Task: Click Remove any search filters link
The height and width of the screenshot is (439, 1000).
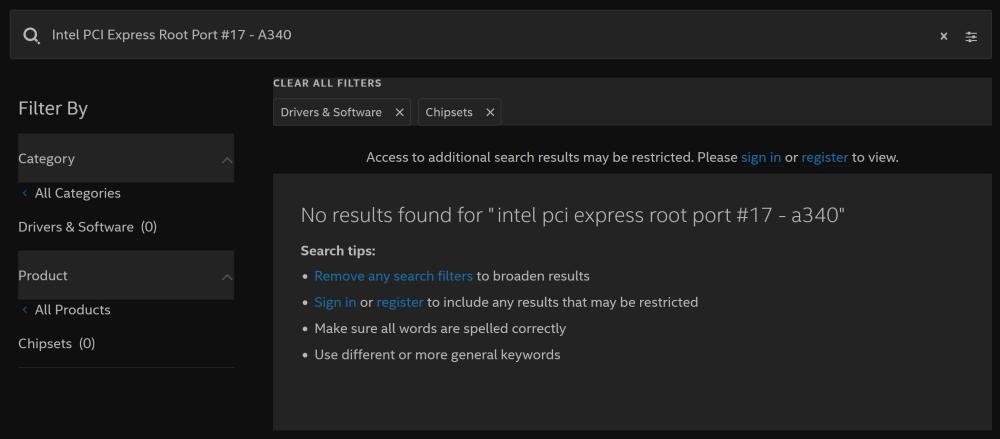Action: 393,276
